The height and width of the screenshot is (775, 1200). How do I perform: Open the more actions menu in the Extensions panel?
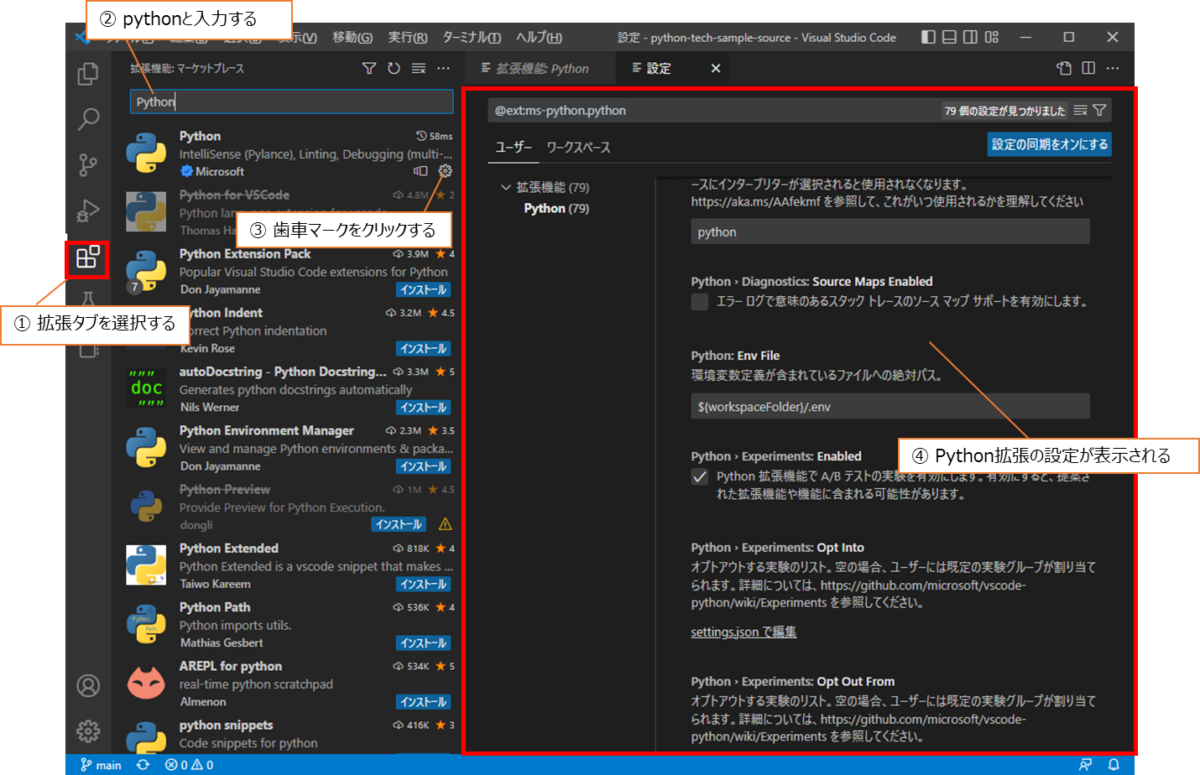pos(443,68)
